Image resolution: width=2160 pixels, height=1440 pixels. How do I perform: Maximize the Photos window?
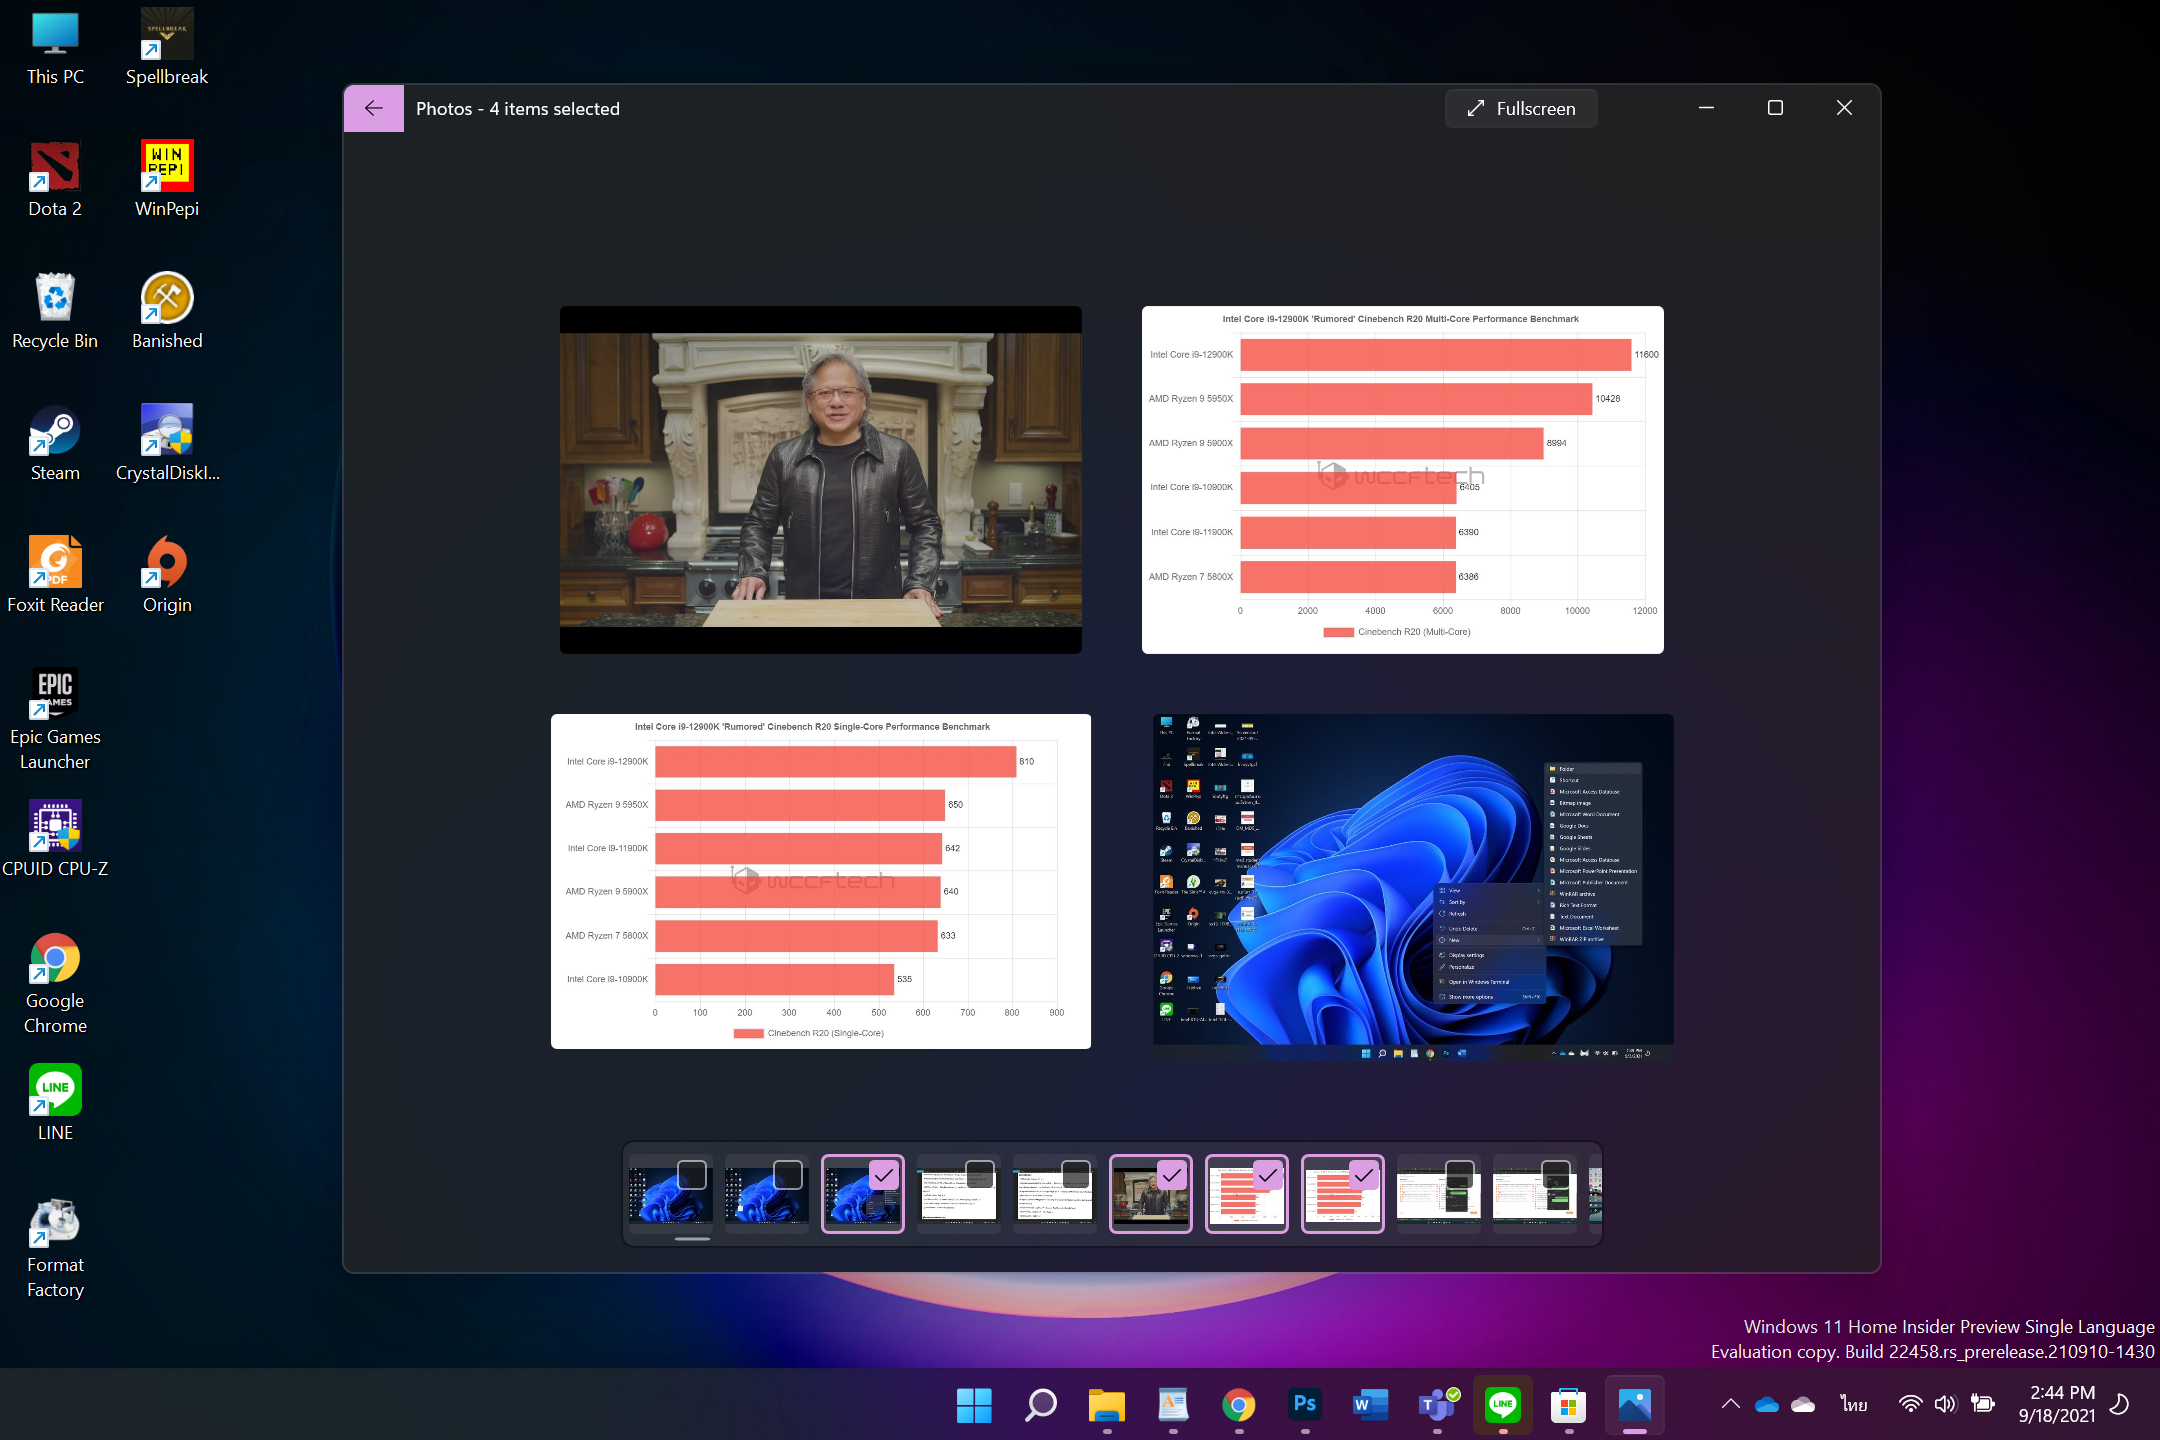pos(1775,108)
